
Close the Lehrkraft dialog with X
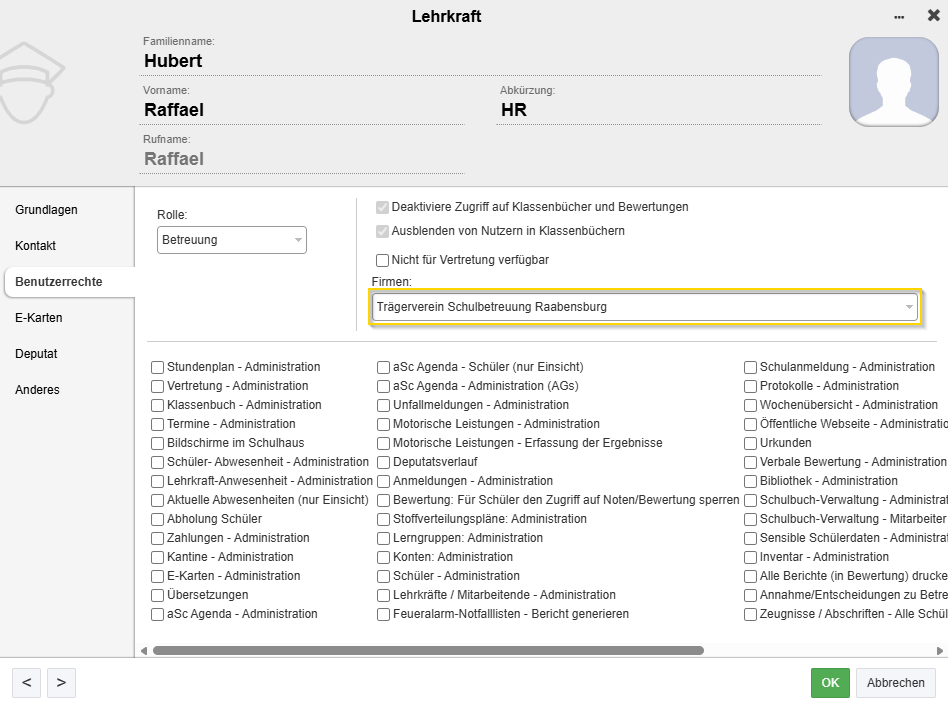point(933,16)
